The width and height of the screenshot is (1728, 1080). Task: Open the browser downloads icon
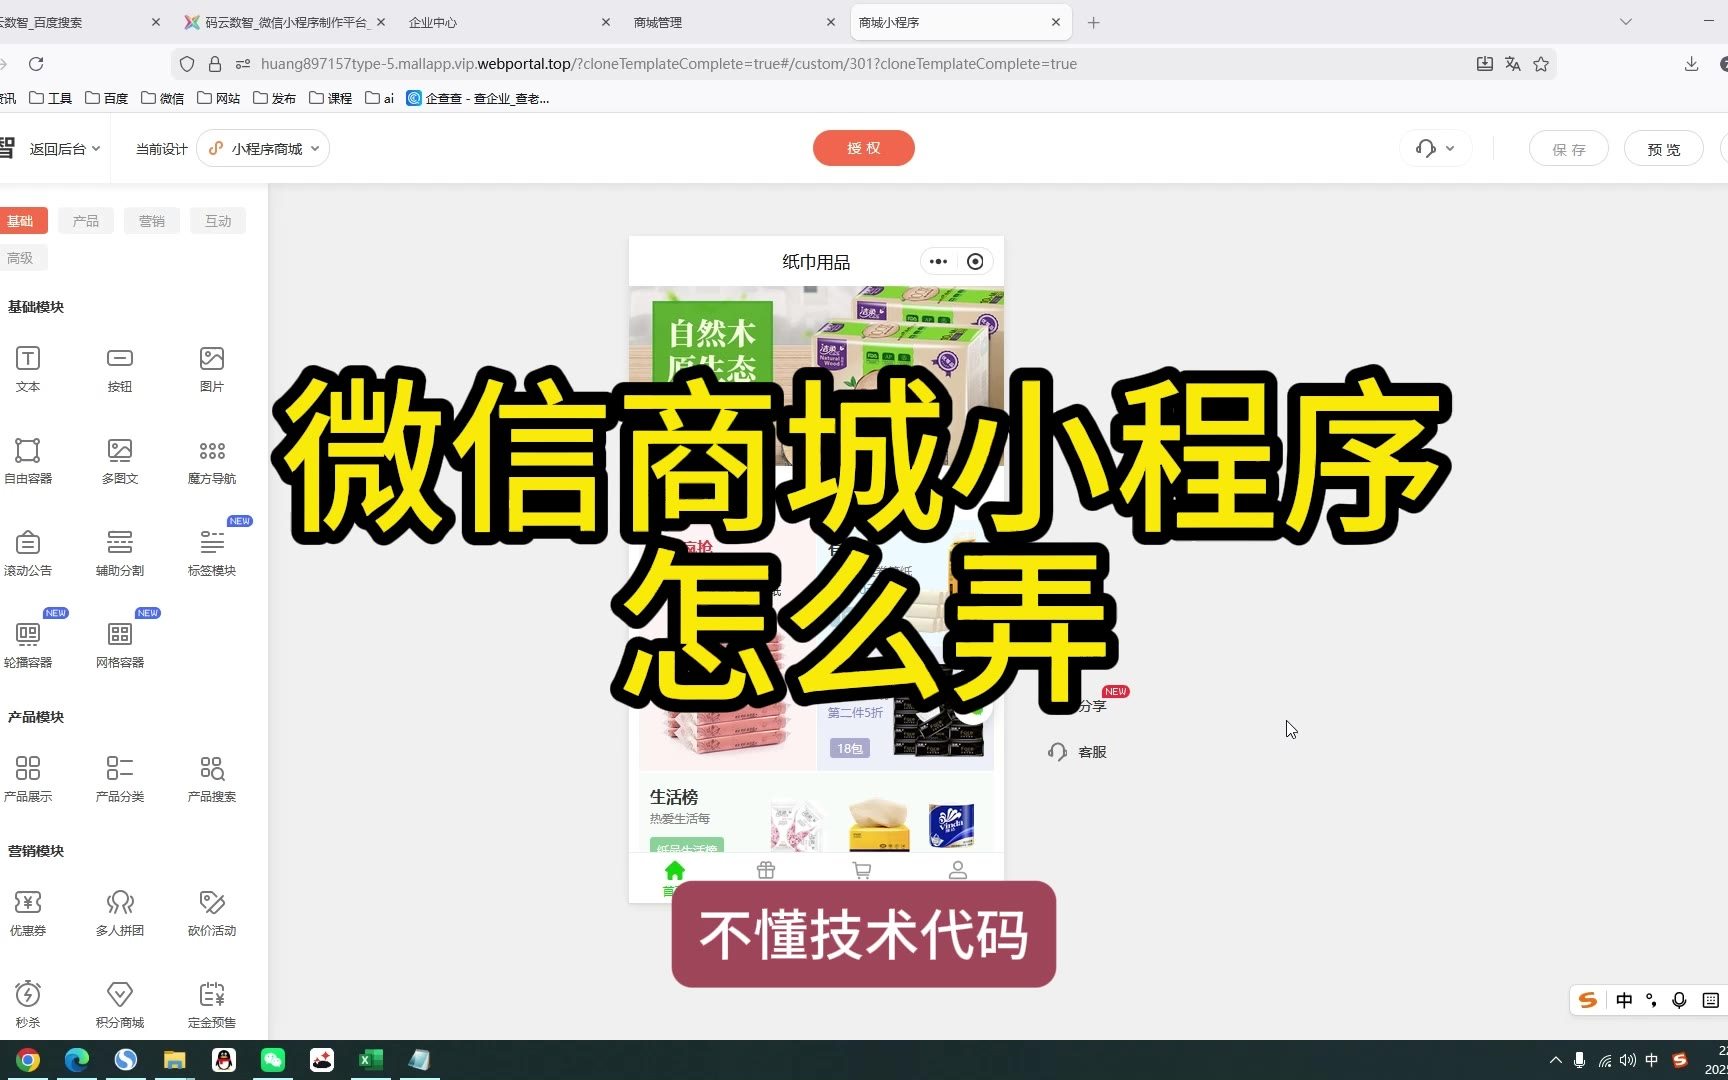(x=1691, y=64)
